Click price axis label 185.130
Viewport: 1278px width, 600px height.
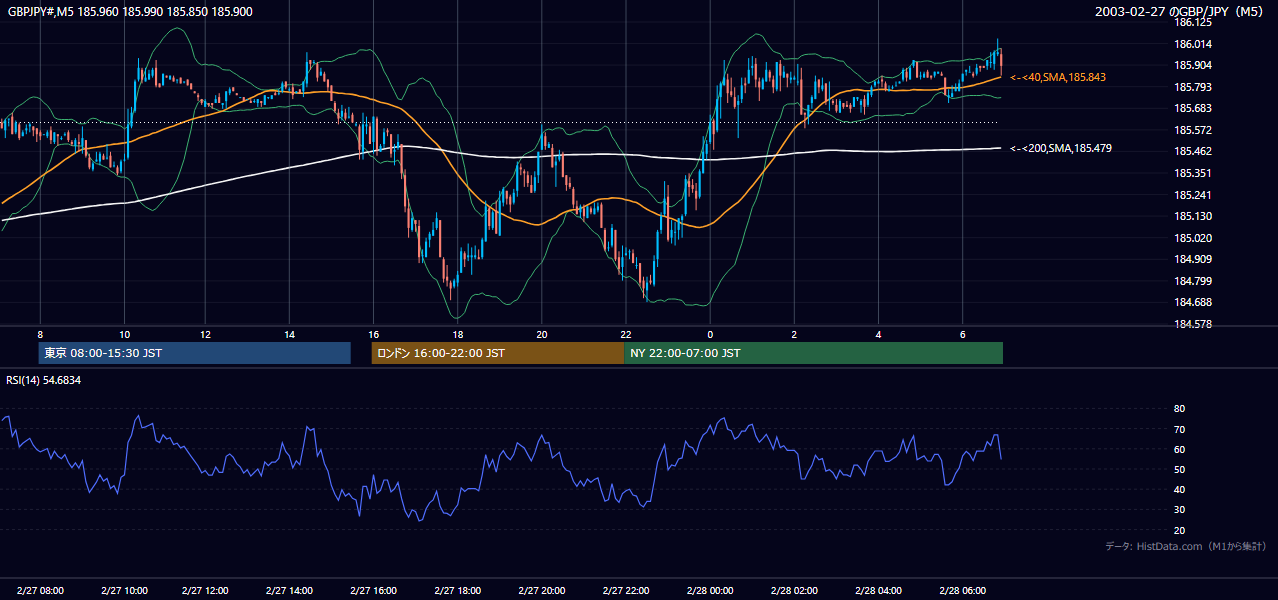(x=1194, y=216)
